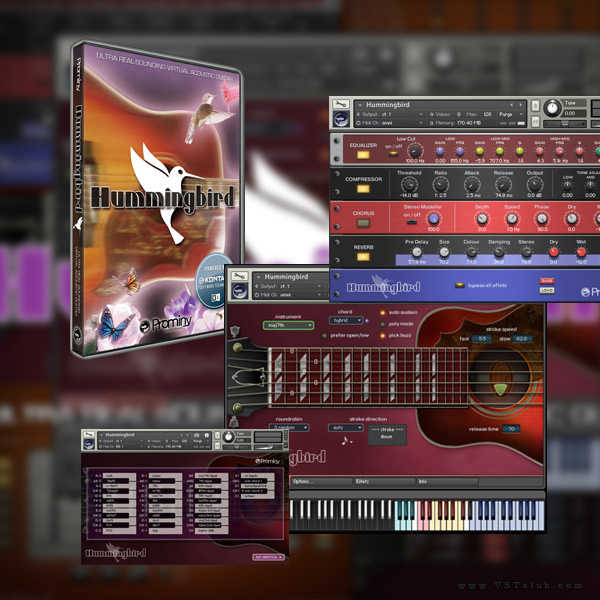Click the wrench icon in the effects panel header

tap(341, 104)
